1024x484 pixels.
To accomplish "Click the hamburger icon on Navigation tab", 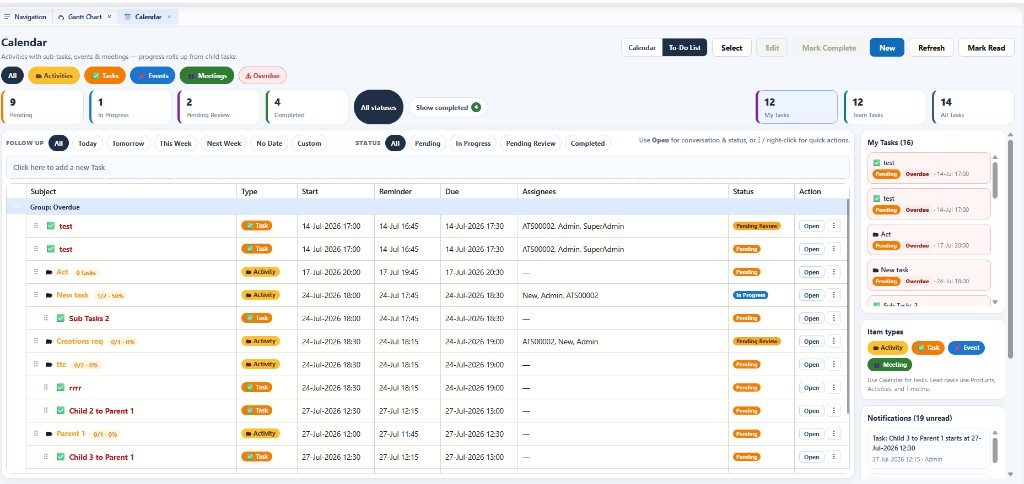I will click(7, 17).
